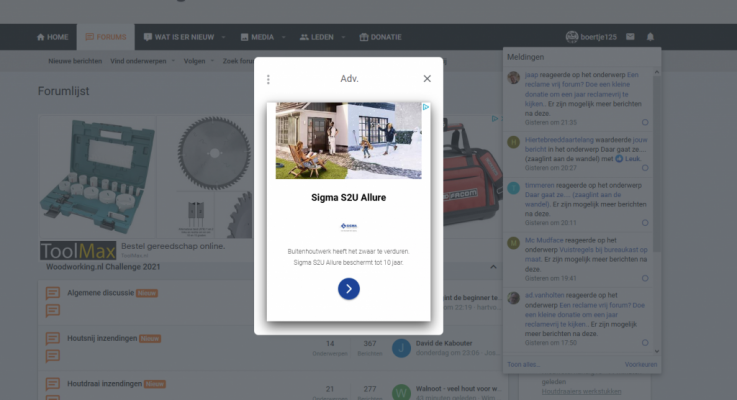The image size is (737, 400).
Task: Click the blue arrow button in the Sigma ad
Action: (x=349, y=289)
